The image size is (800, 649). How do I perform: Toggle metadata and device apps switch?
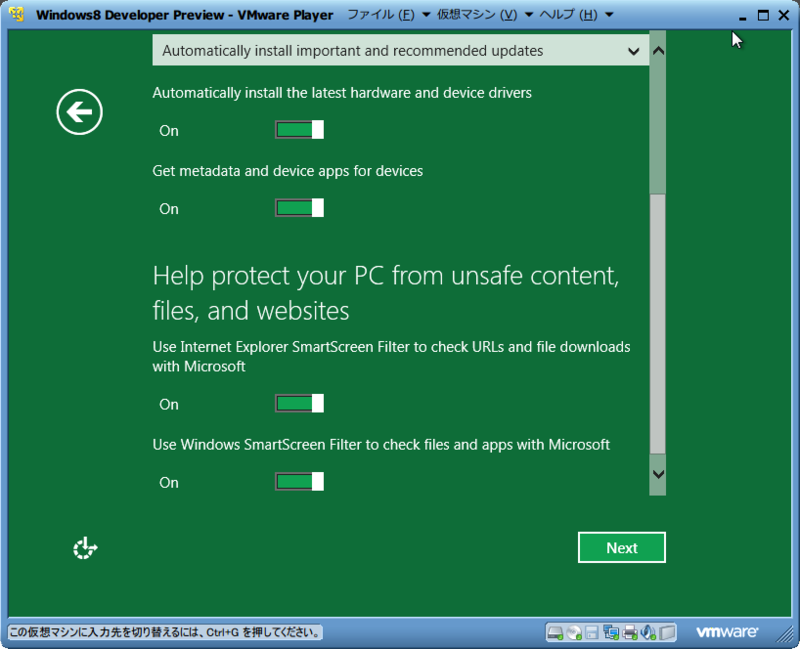coord(299,208)
